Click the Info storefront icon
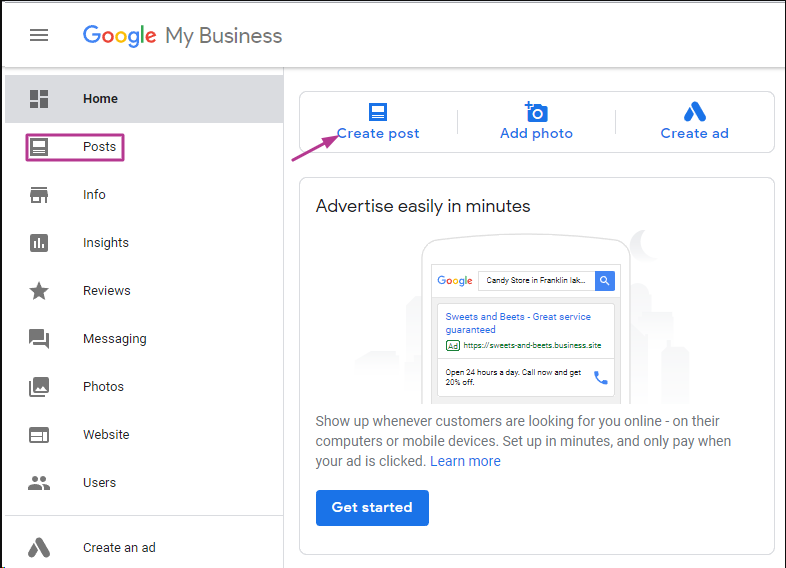Viewport: 786px width, 568px height. [x=39, y=195]
